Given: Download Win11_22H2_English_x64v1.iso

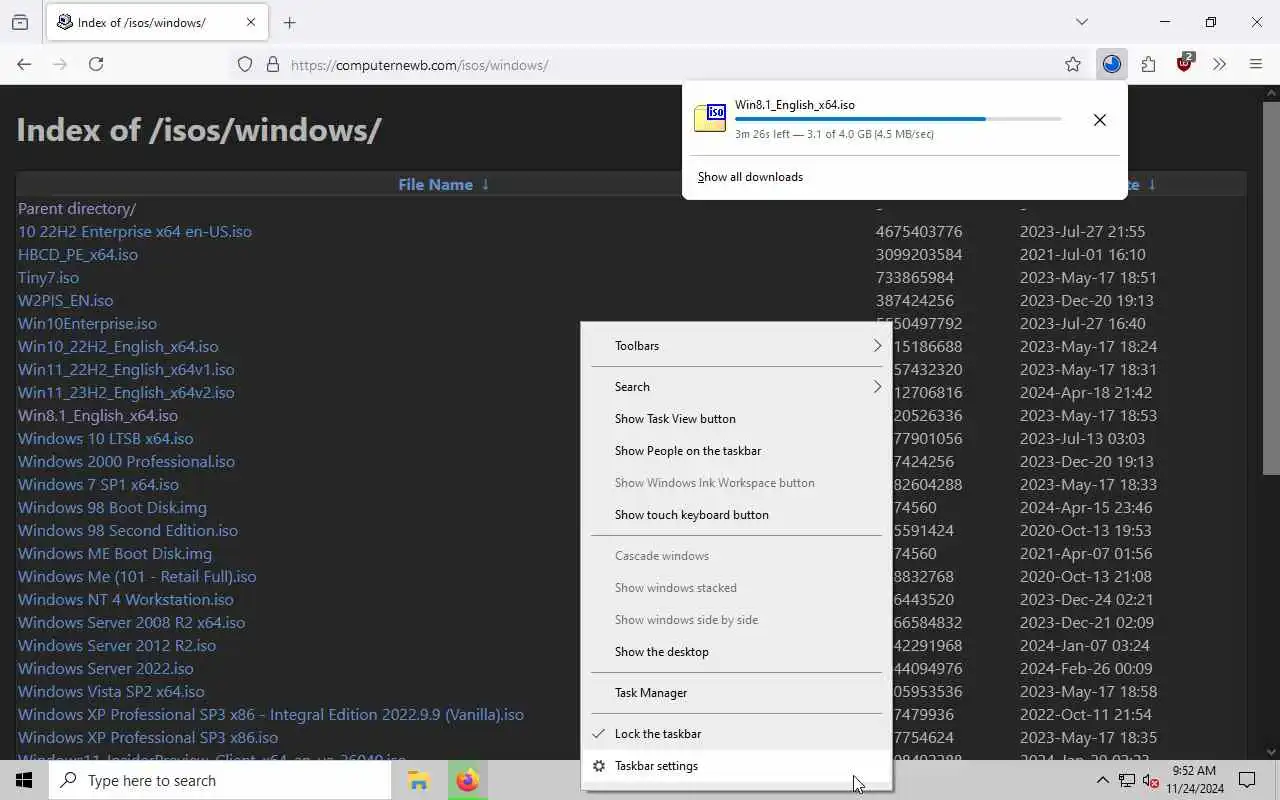Looking at the screenshot, I should (126, 369).
